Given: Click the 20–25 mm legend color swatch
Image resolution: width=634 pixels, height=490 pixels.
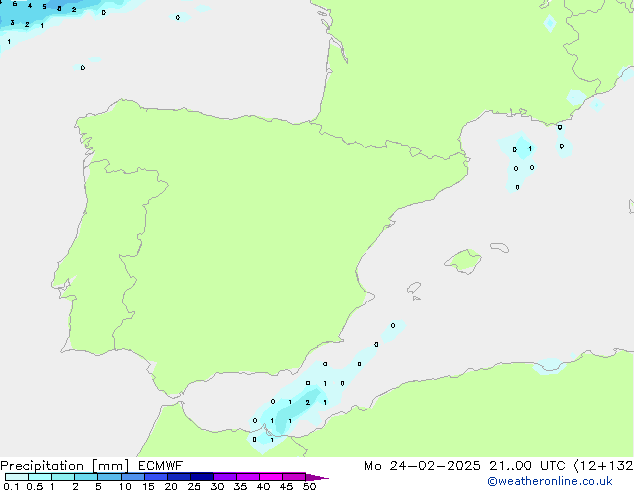Looking at the screenshot, I should (x=178, y=477).
